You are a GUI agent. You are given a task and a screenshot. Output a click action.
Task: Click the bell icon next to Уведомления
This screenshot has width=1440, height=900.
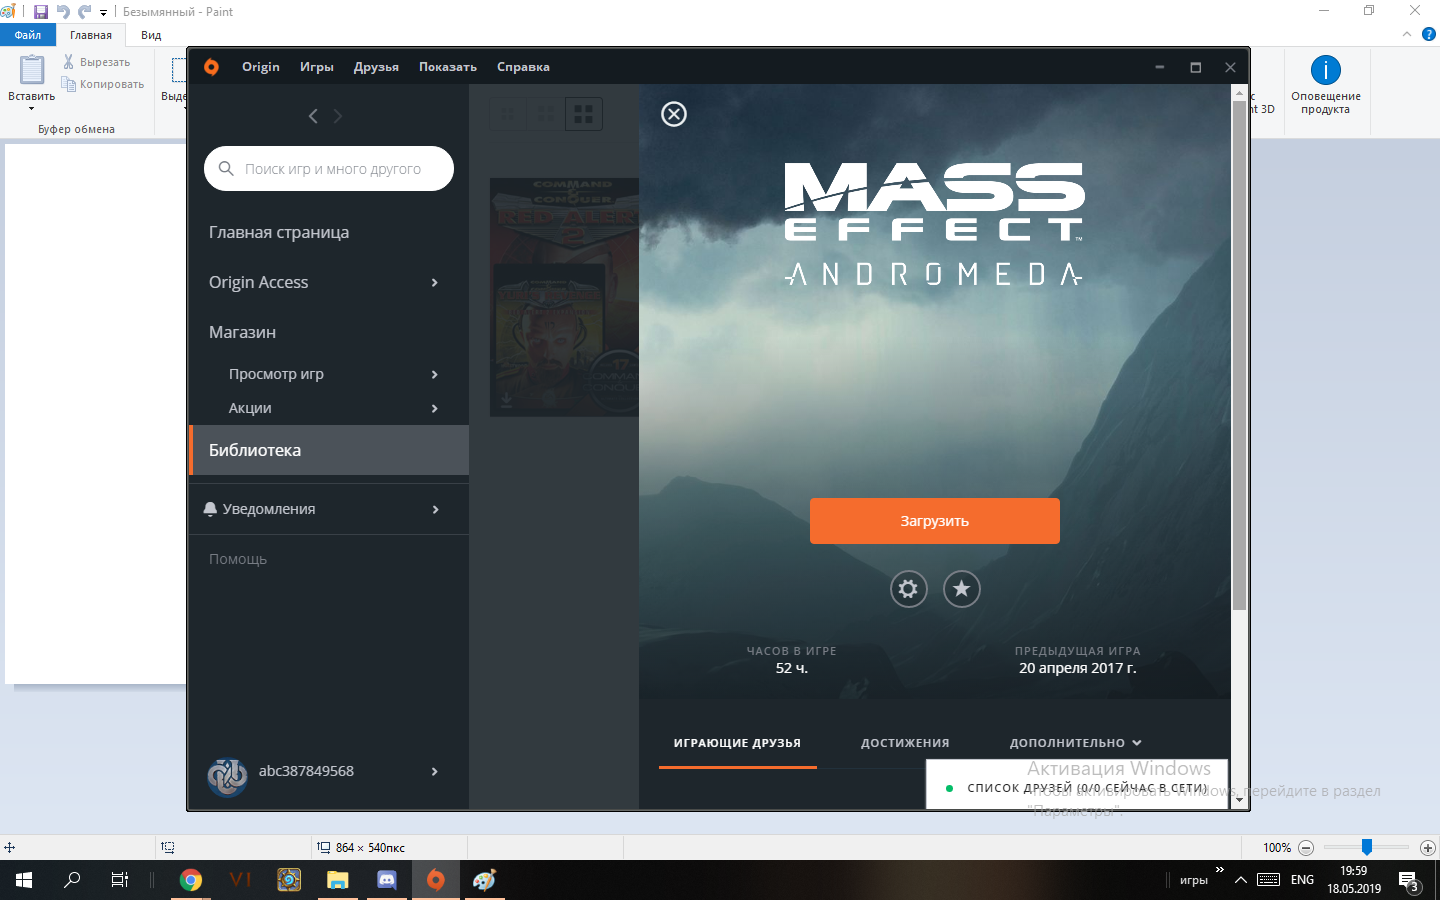point(210,509)
